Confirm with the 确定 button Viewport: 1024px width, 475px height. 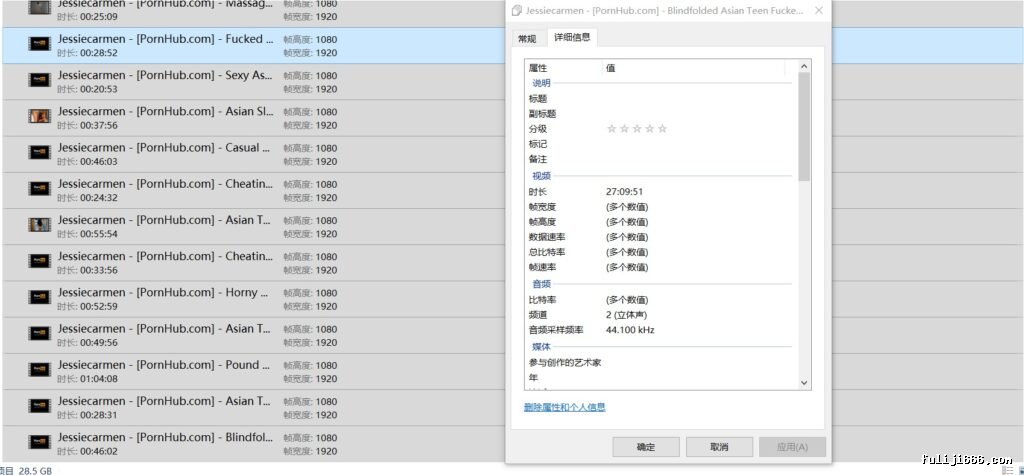646,447
